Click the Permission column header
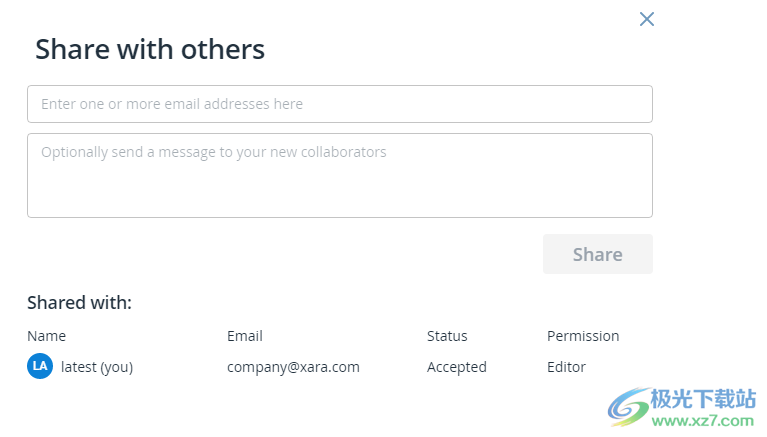 coord(583,336)
